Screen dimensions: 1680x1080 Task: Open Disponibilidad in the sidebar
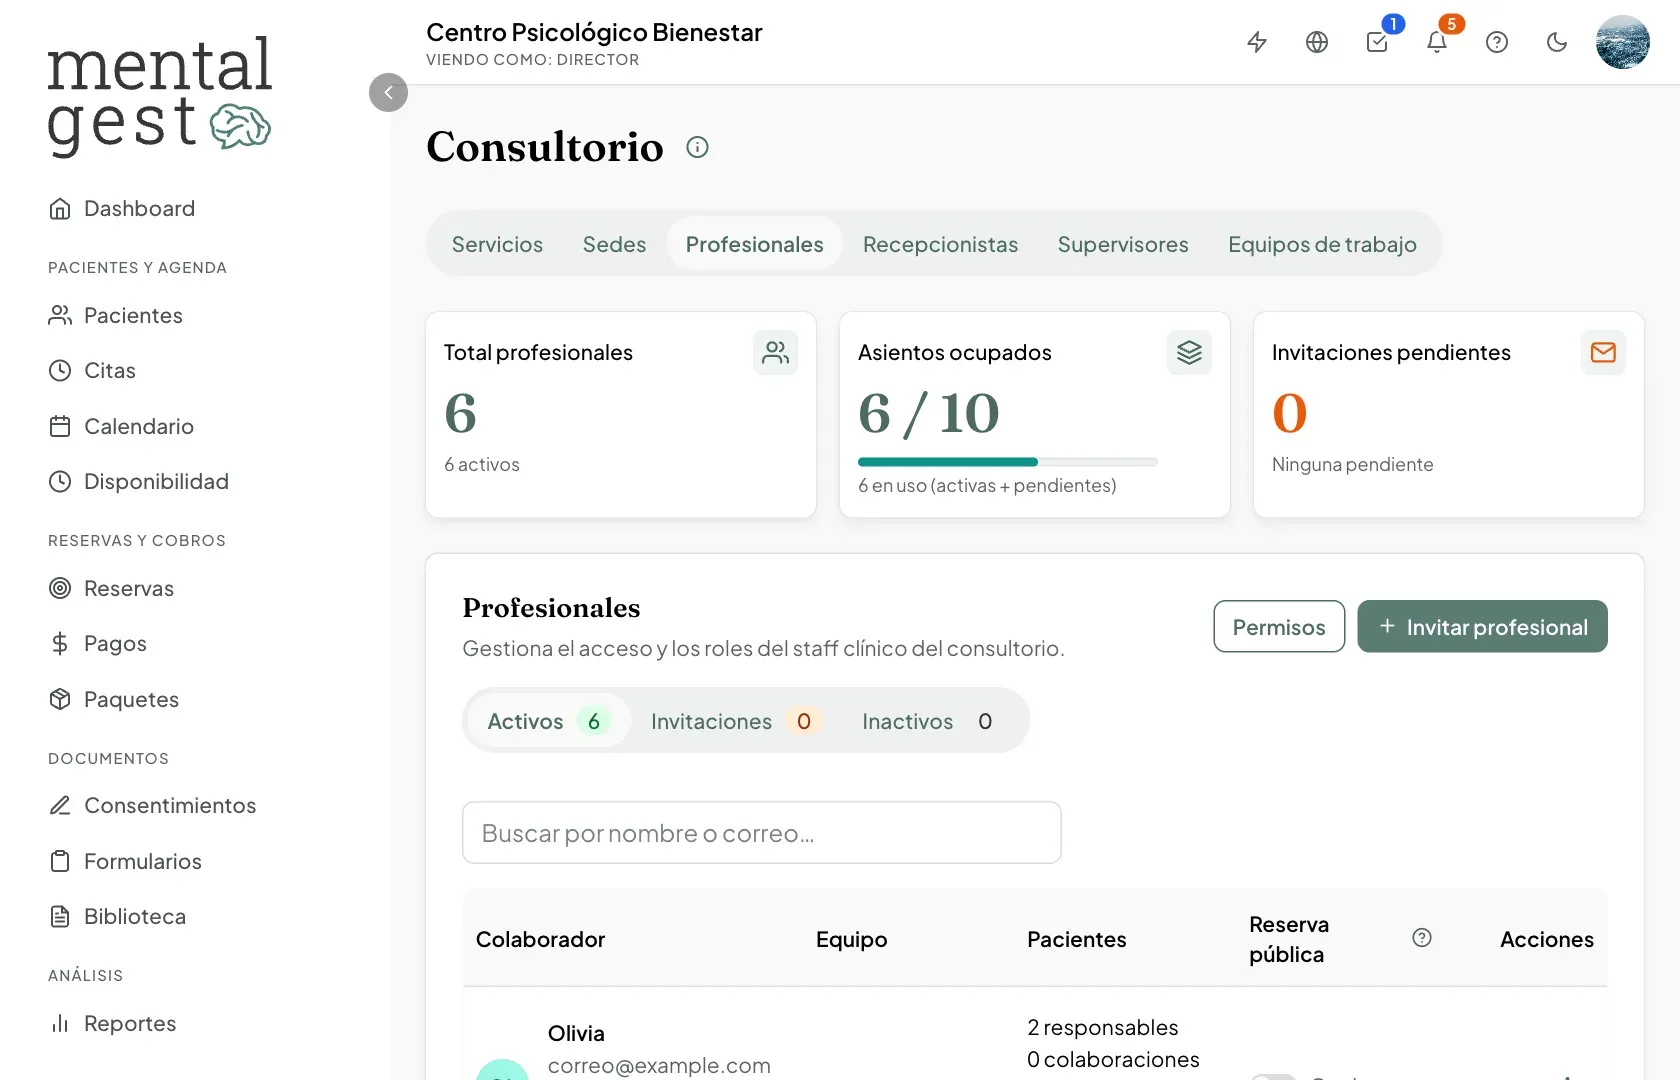pos(139,481)
